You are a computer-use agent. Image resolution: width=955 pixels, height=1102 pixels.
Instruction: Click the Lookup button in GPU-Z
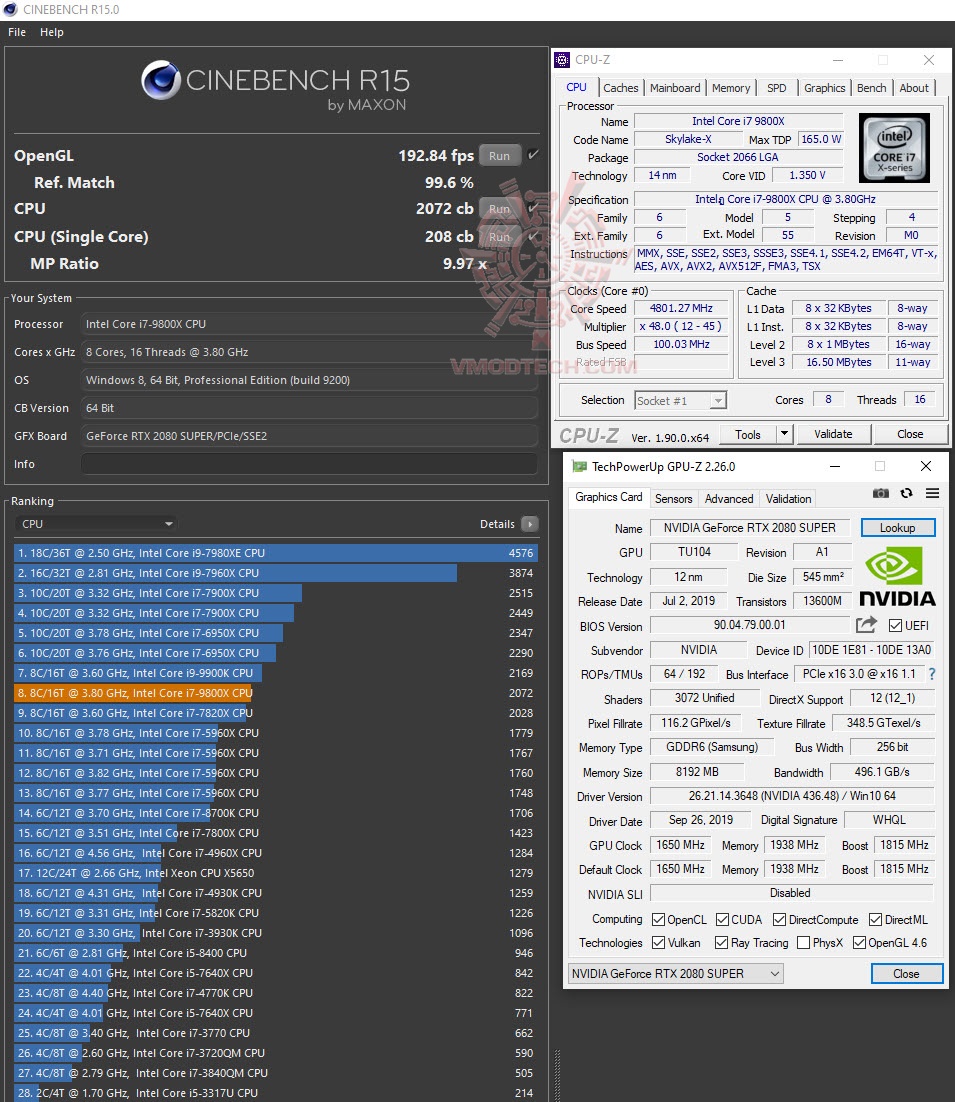[x=897, y=528]
